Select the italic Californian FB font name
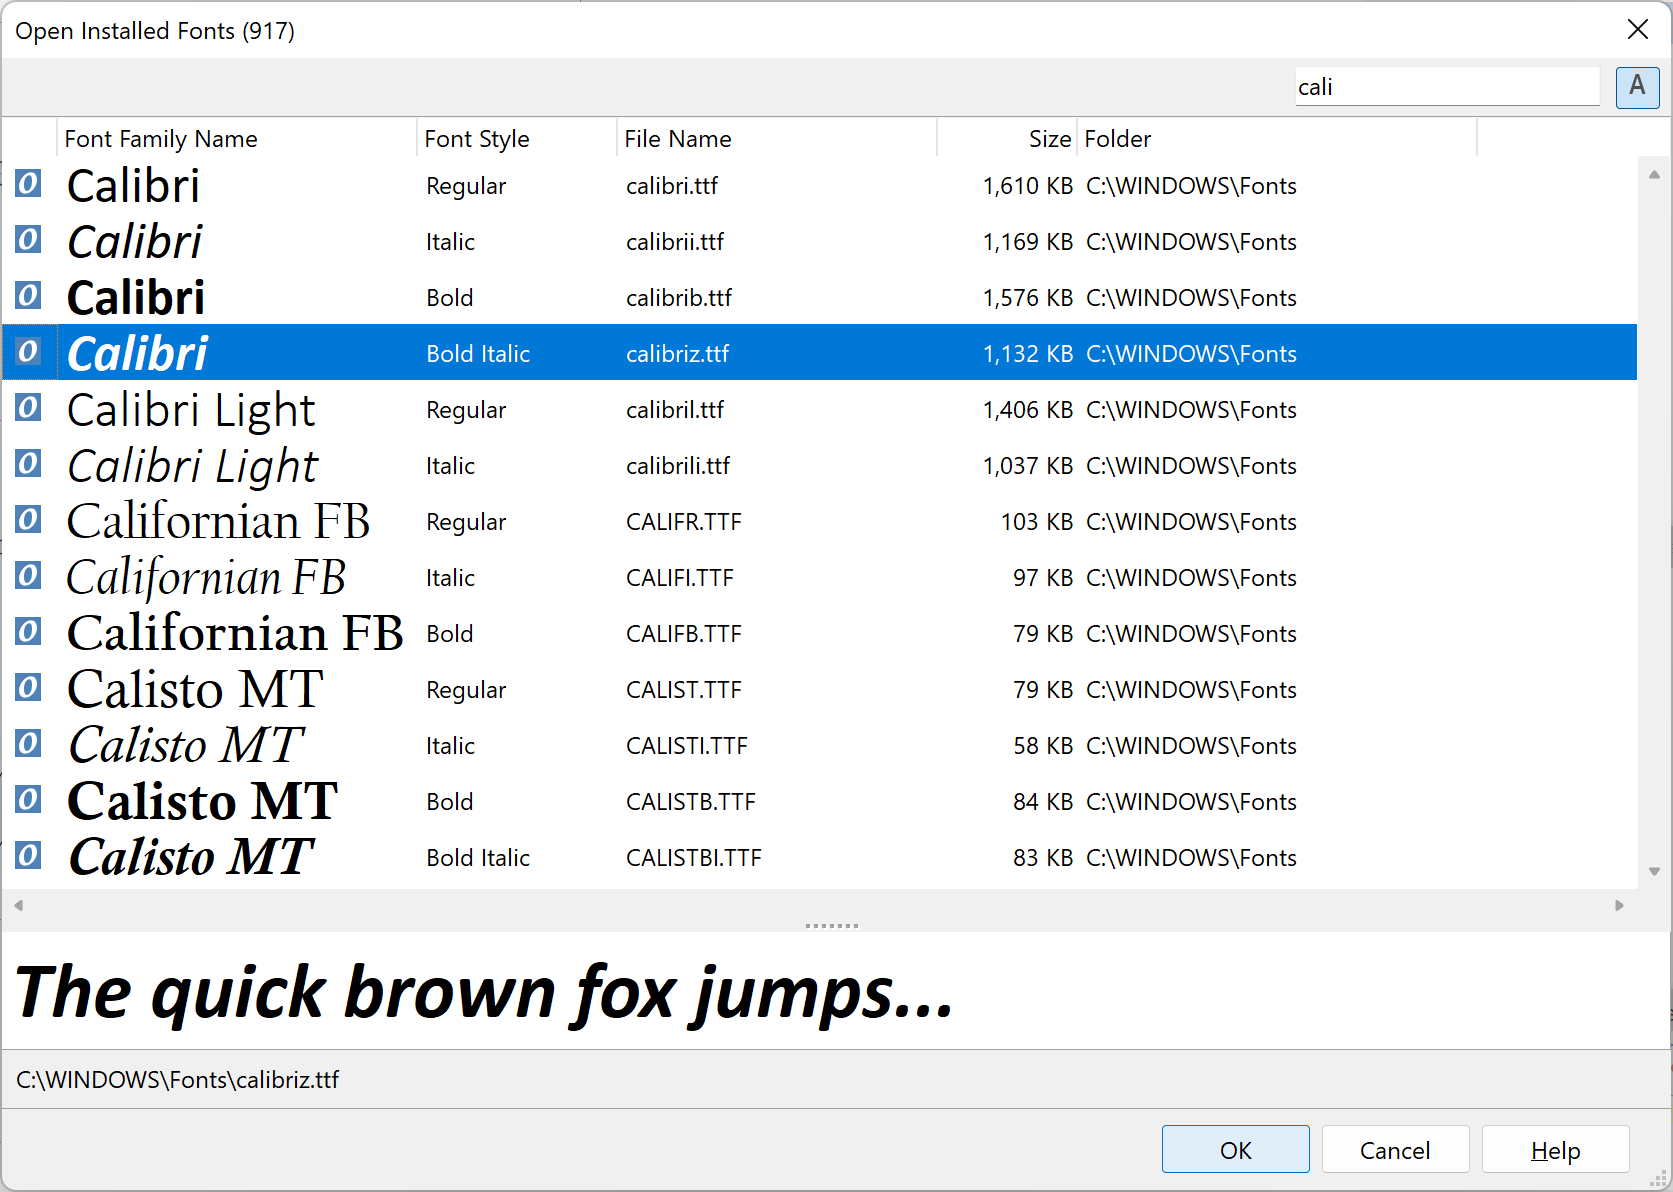The image size is (1673, 1192). pyautogui.click(x=206, y=578)
